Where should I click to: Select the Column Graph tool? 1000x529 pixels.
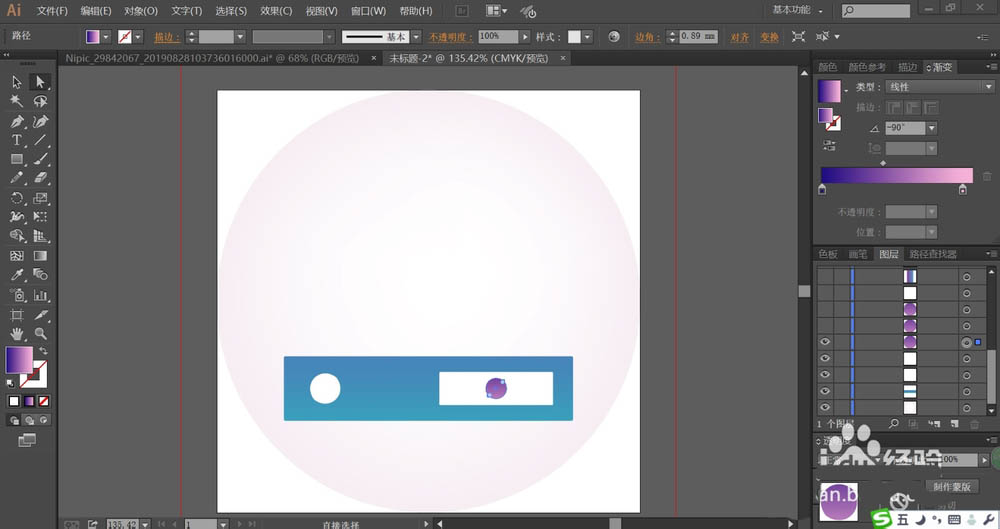40,295
